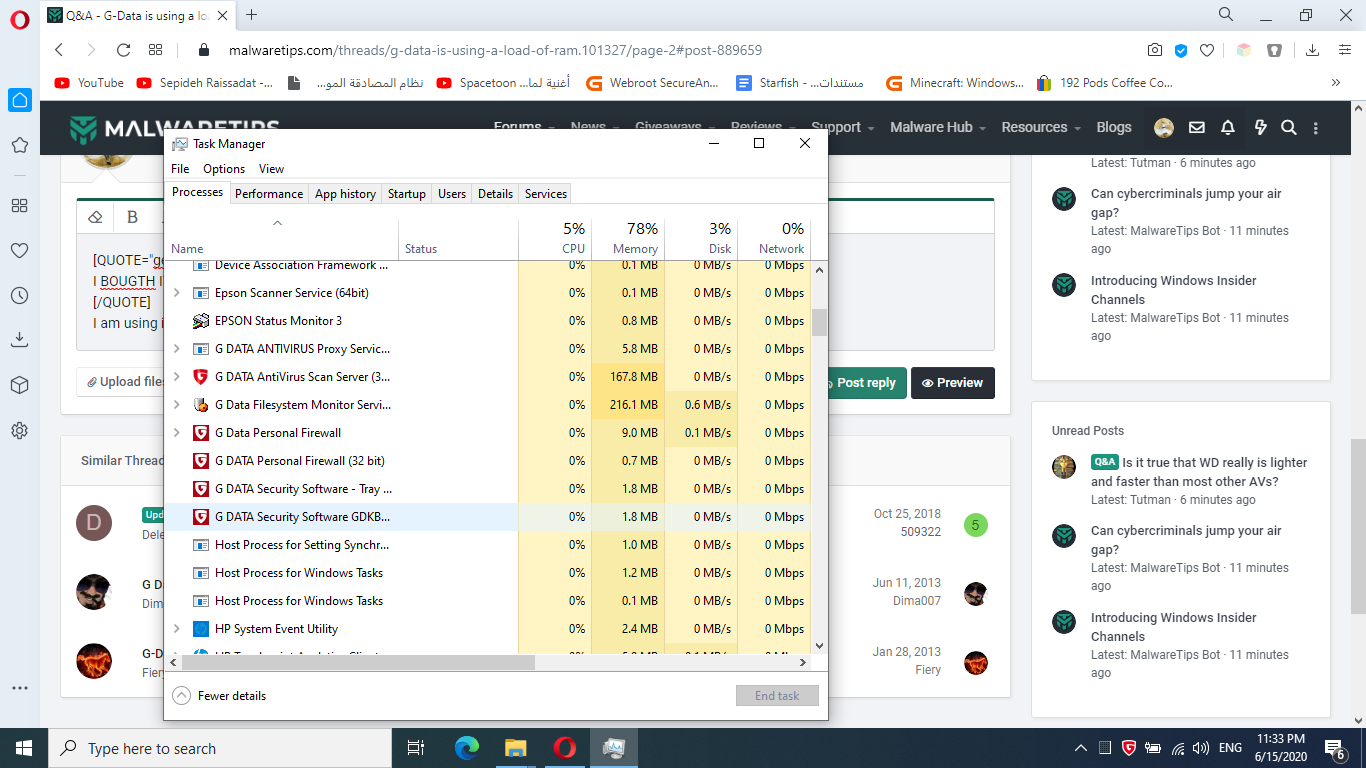Image resolution: width=1366 pixels, height=768 pixels.
Task: Open Bookmarks star in Opera sidebar
Action: (19, 145)
